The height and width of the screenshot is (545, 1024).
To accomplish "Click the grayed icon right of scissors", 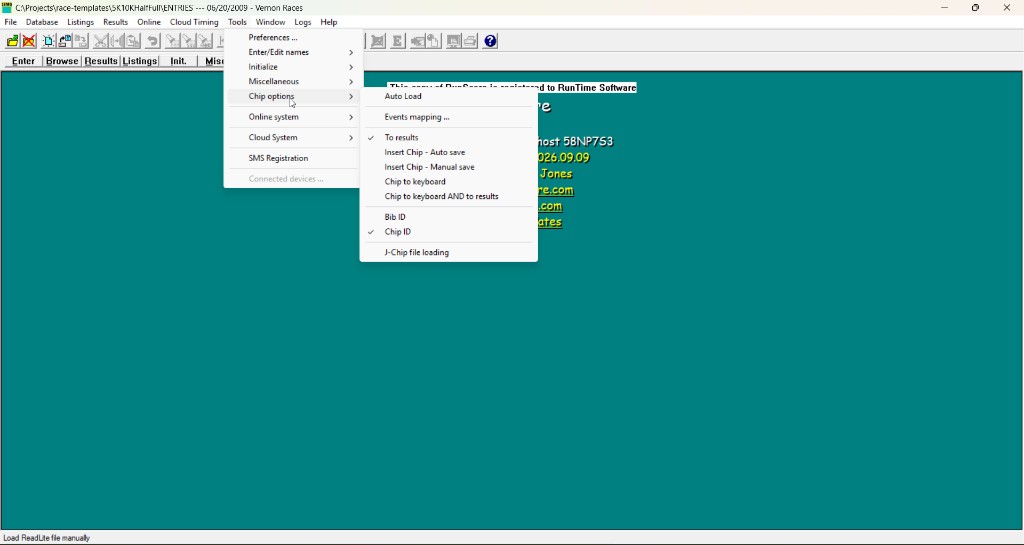I will click(x=117, y=41).
